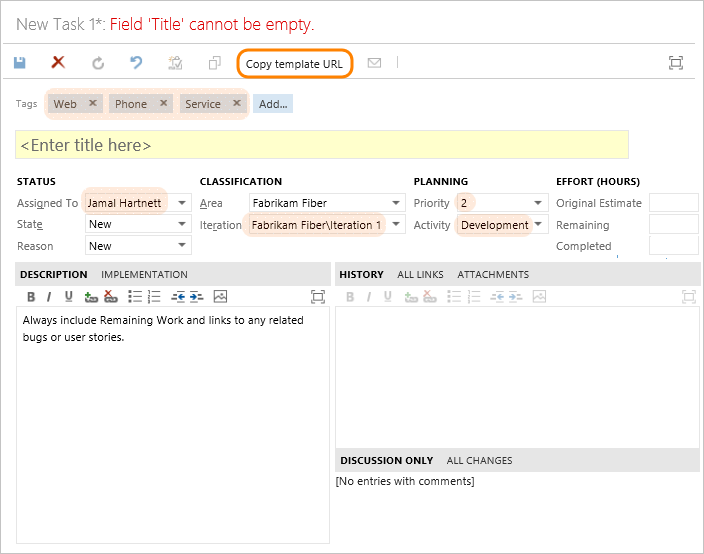Apply bulleted list in the History editor

(x=454, y=297)
